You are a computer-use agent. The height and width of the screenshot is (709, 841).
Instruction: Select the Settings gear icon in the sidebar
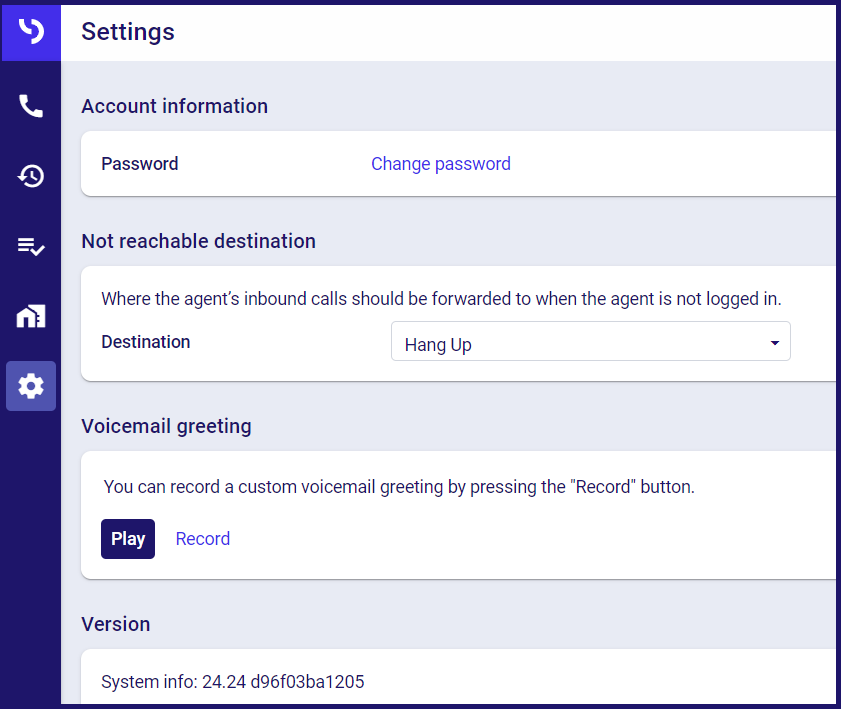(x=31, y=386)
